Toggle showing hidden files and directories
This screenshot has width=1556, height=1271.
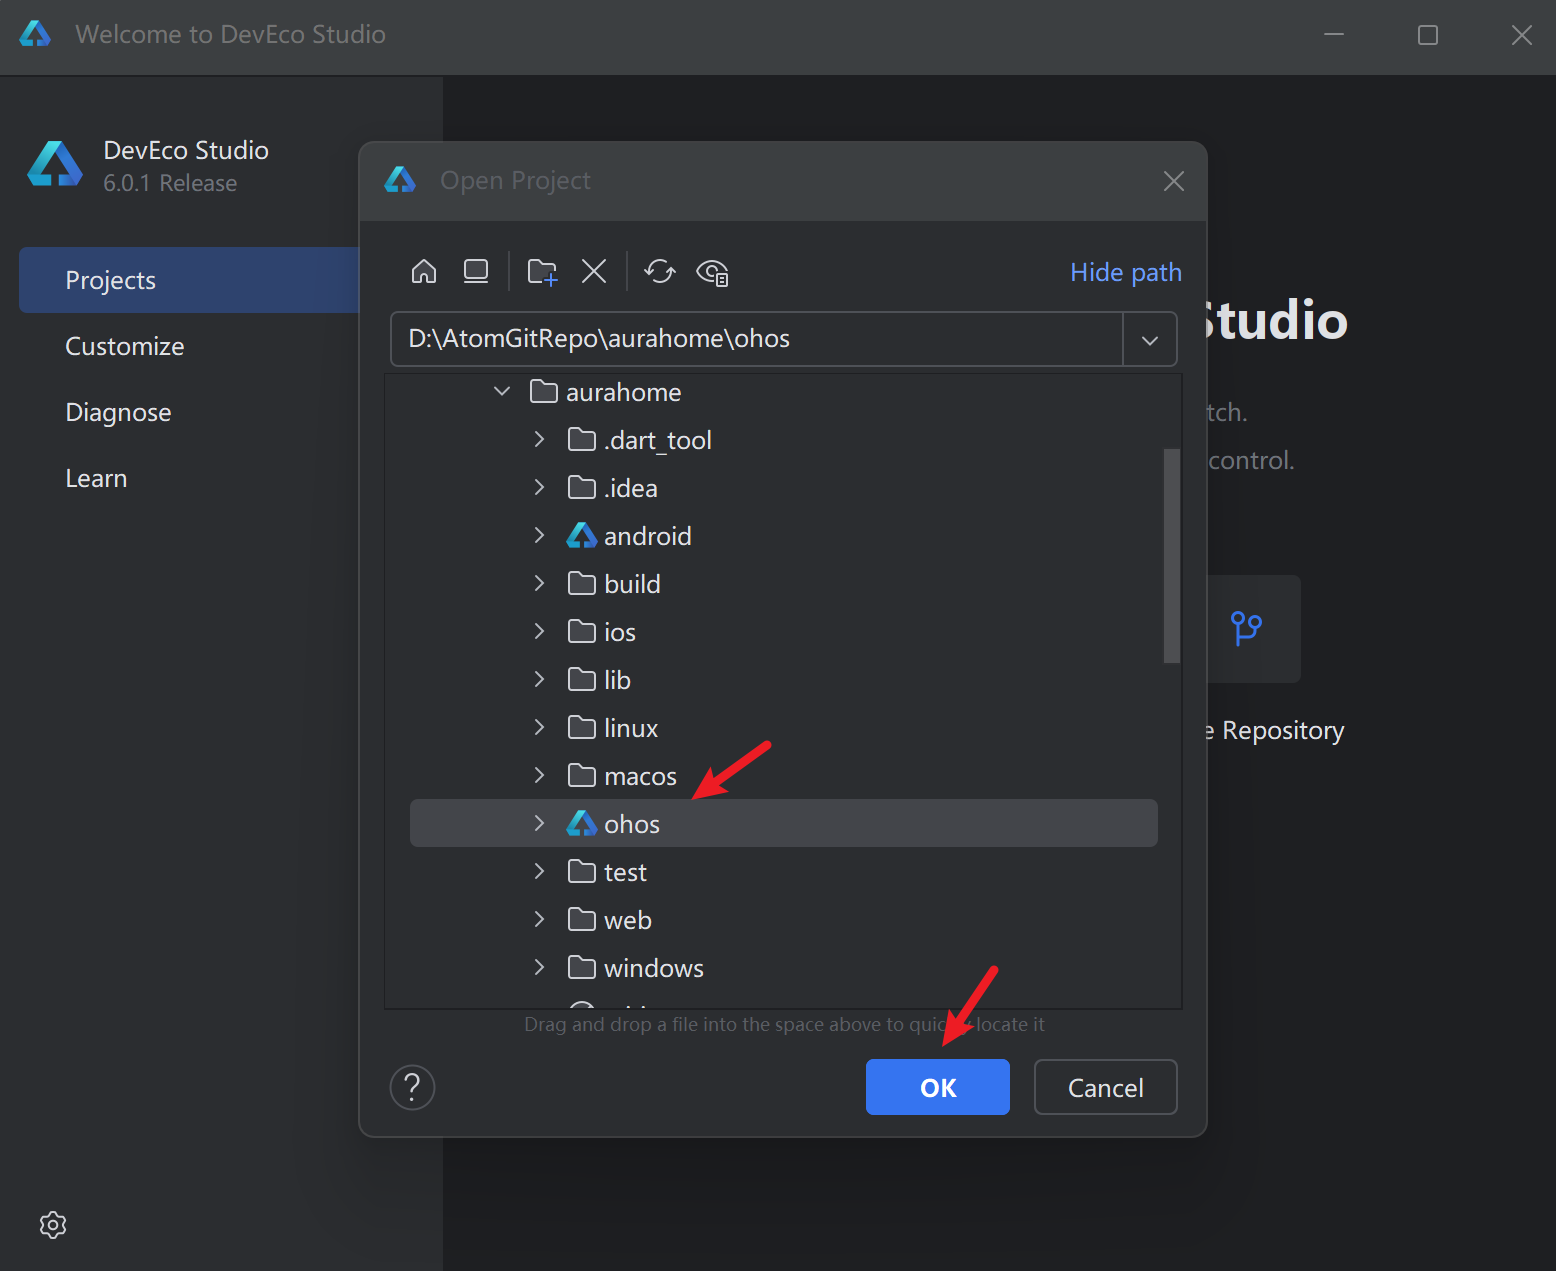[x=712, y=272]
